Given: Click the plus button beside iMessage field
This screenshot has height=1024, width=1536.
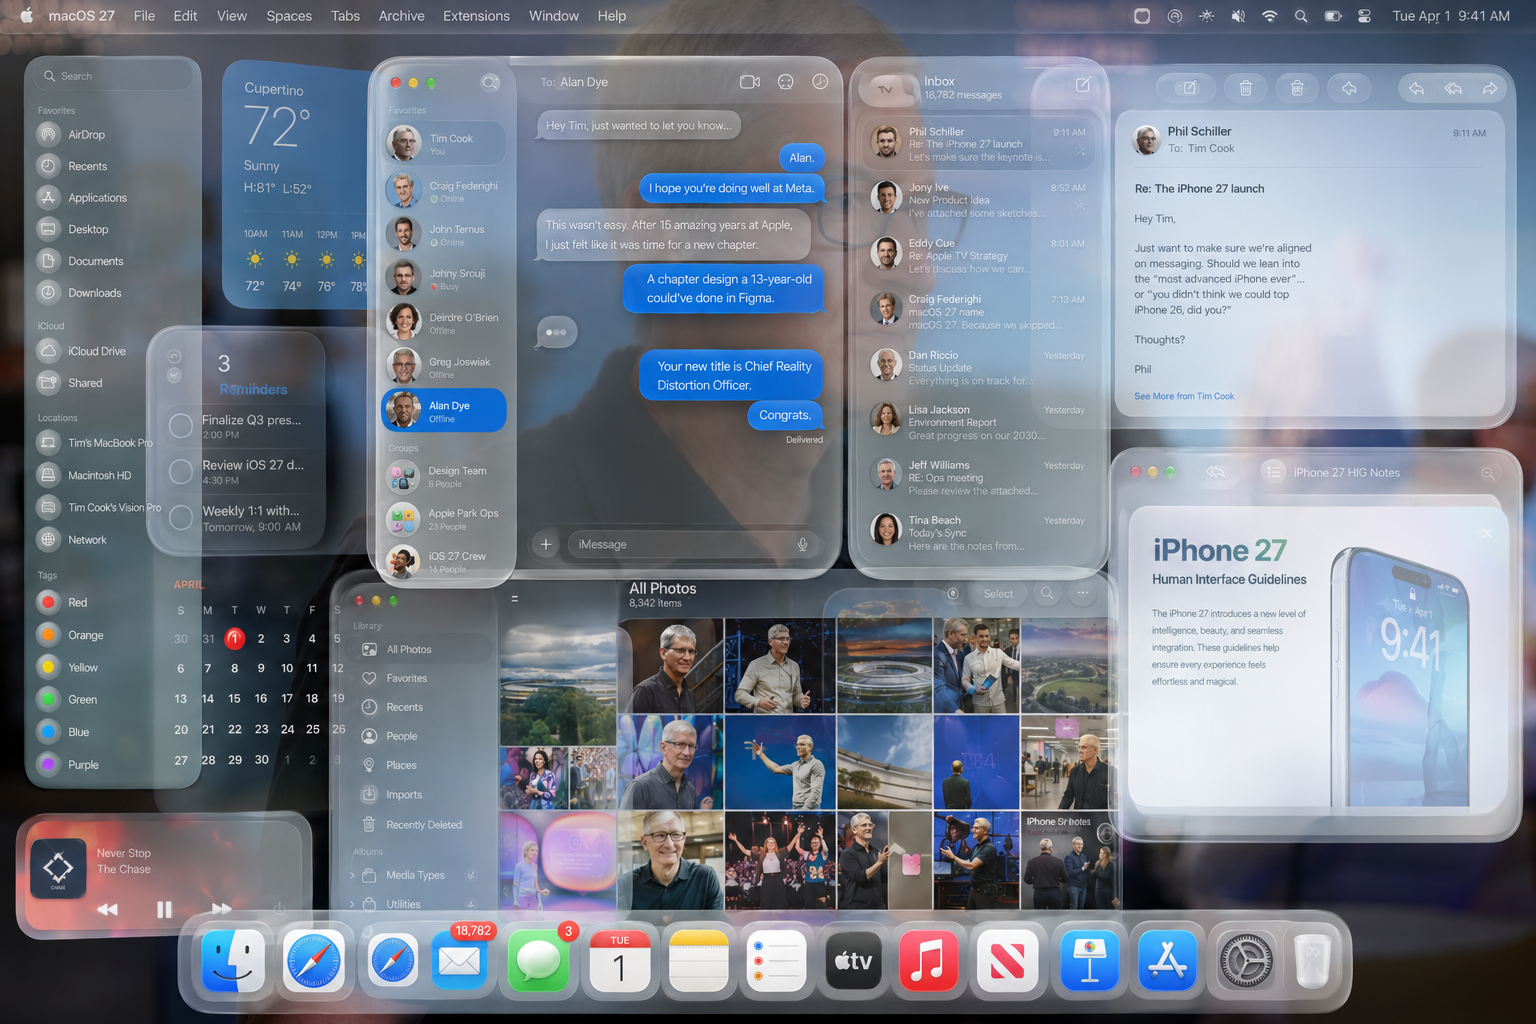Looking at the screenshot, I should point(546,544).
